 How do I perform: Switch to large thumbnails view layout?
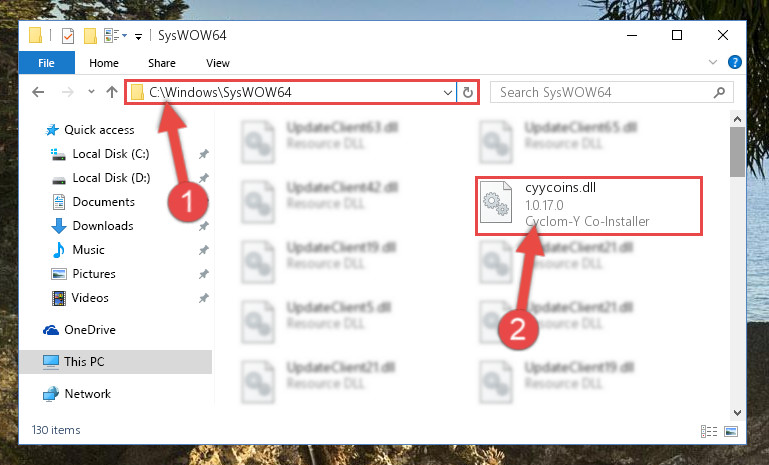731,431
